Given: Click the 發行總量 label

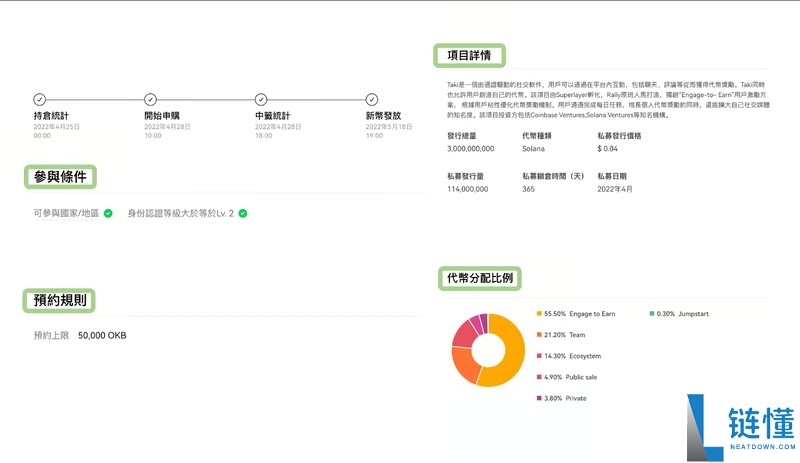Looking at the screenshot, I should pyautogui.click(x=461, y=136).
